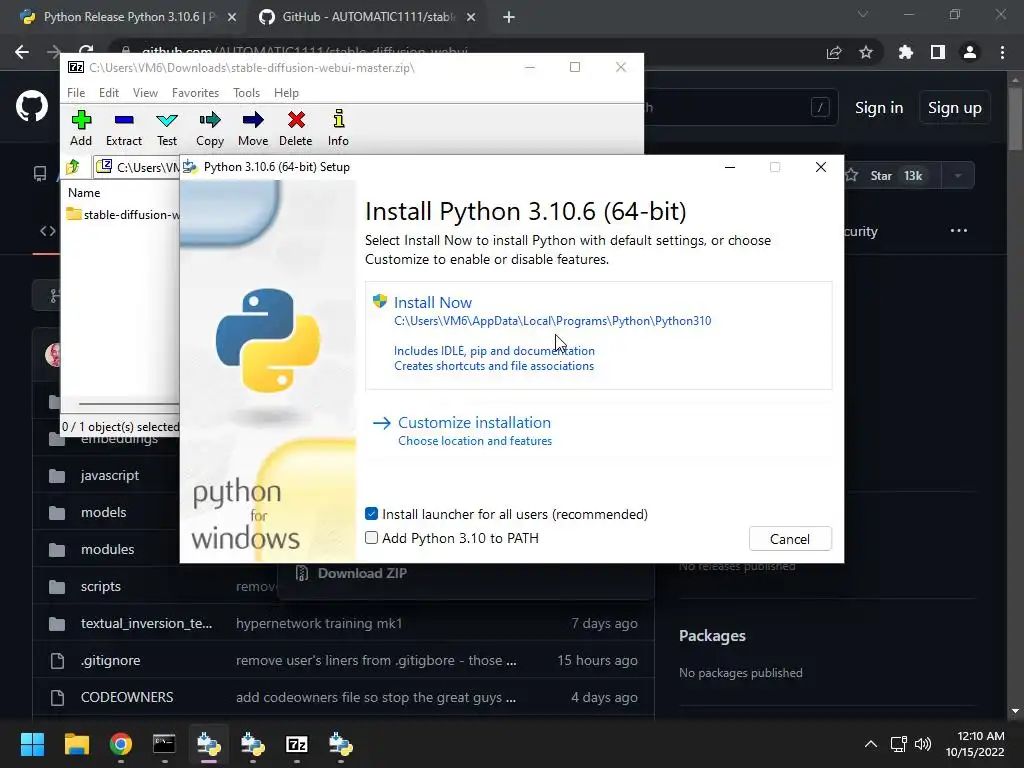Close the GitHub AUTOMATIC1111 tab

471,17
